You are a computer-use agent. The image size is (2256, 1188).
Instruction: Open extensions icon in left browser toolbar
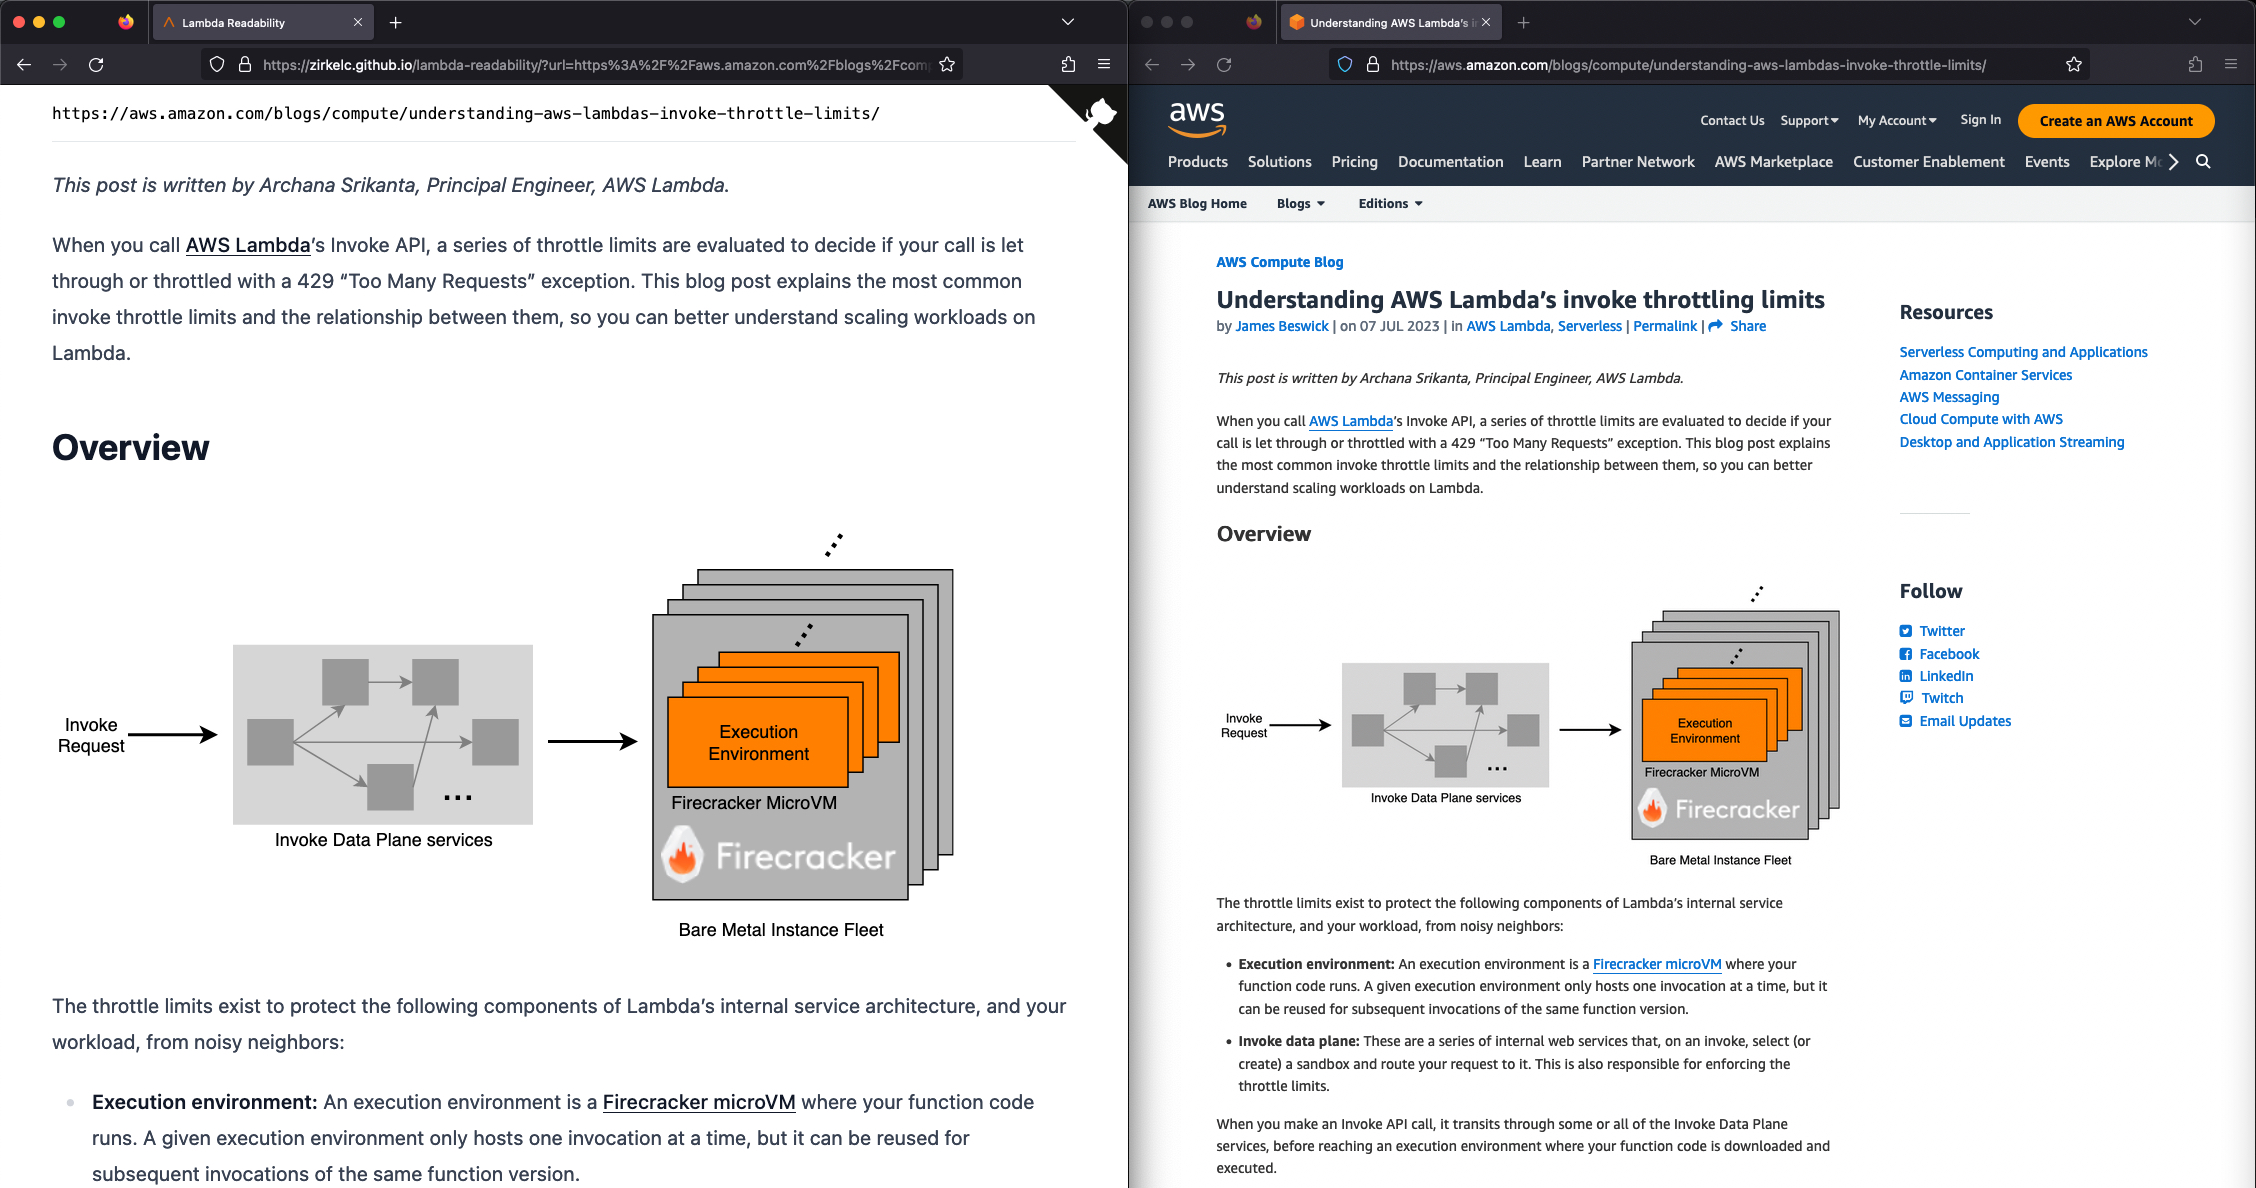[1068, 65]
